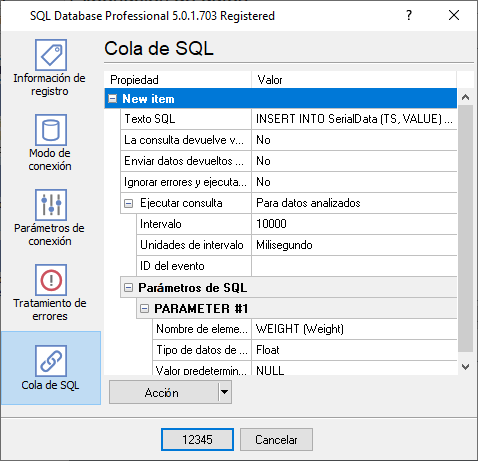Collapse the New item group

coord(113,99)
